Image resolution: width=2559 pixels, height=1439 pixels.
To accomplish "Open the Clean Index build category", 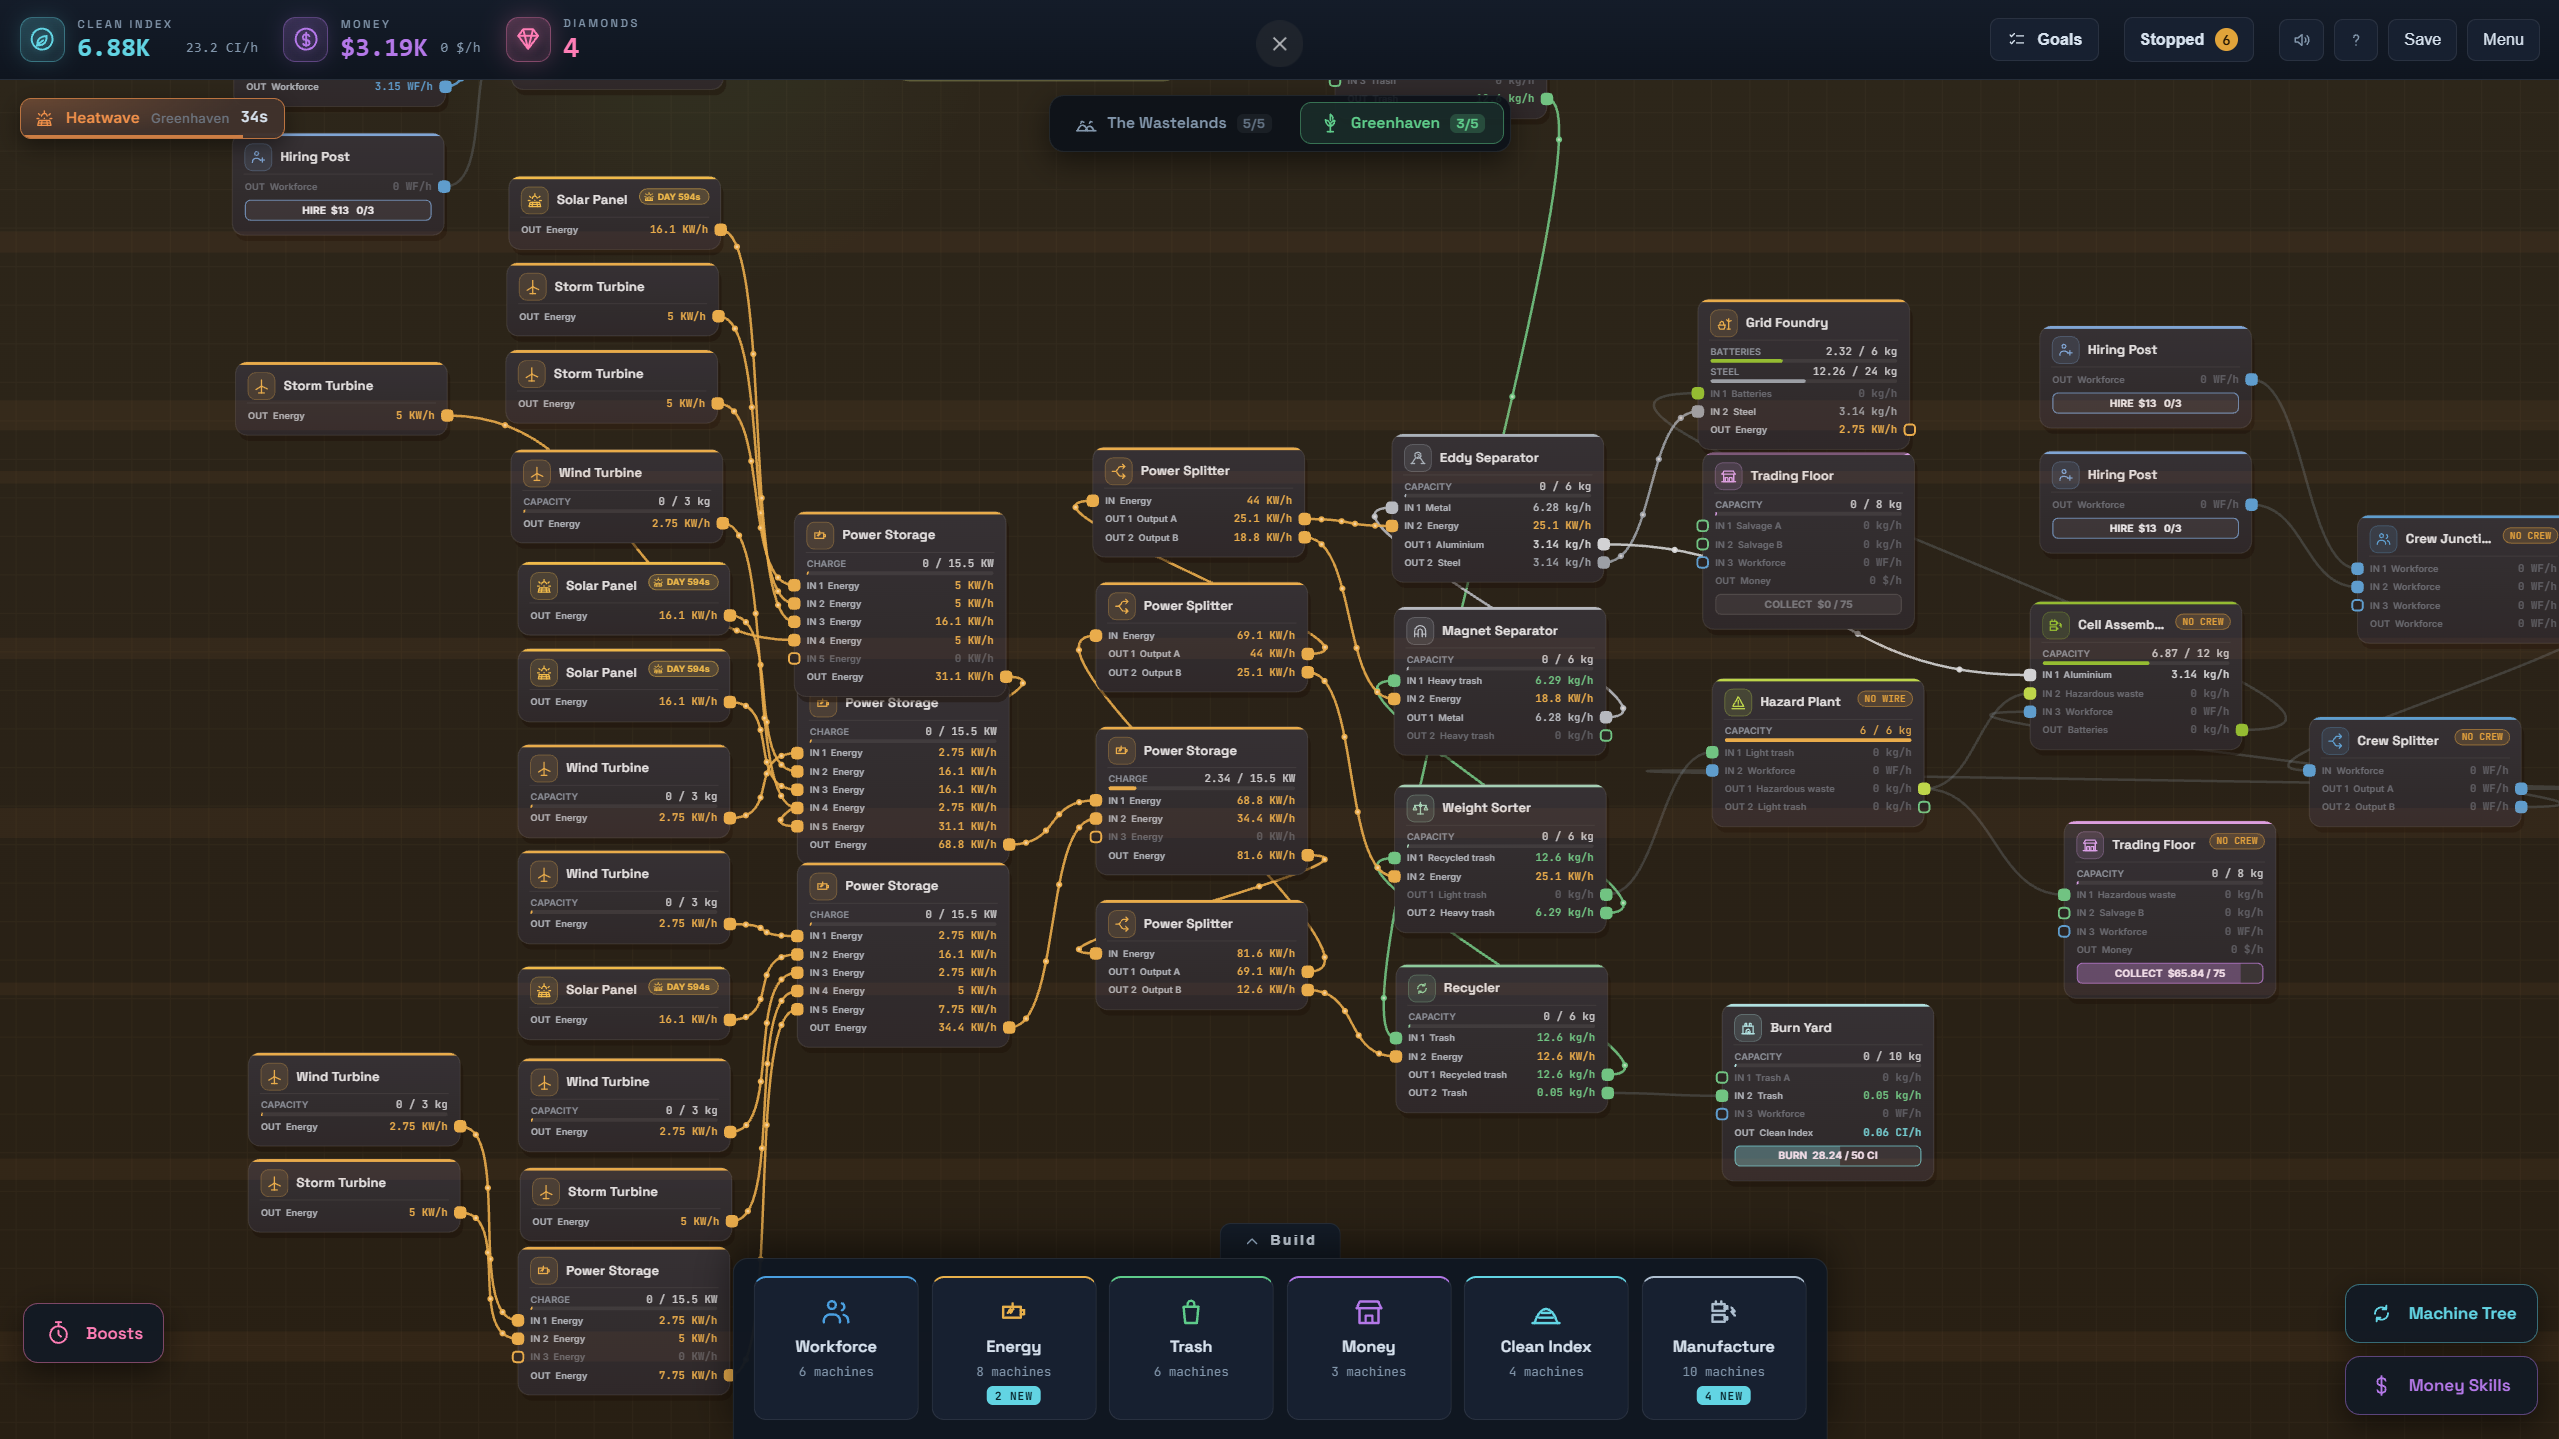I will [x=1546, y=1346].
